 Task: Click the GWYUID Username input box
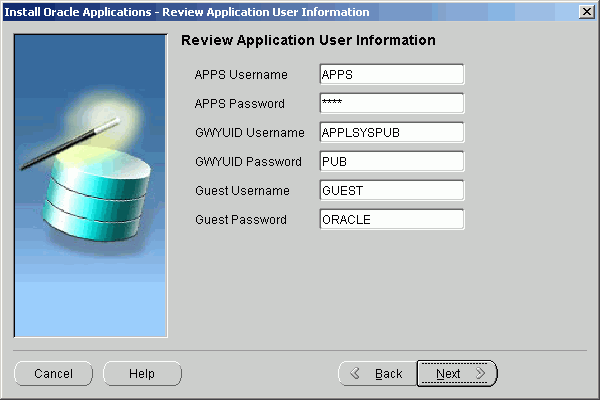(x=392, y=132)
